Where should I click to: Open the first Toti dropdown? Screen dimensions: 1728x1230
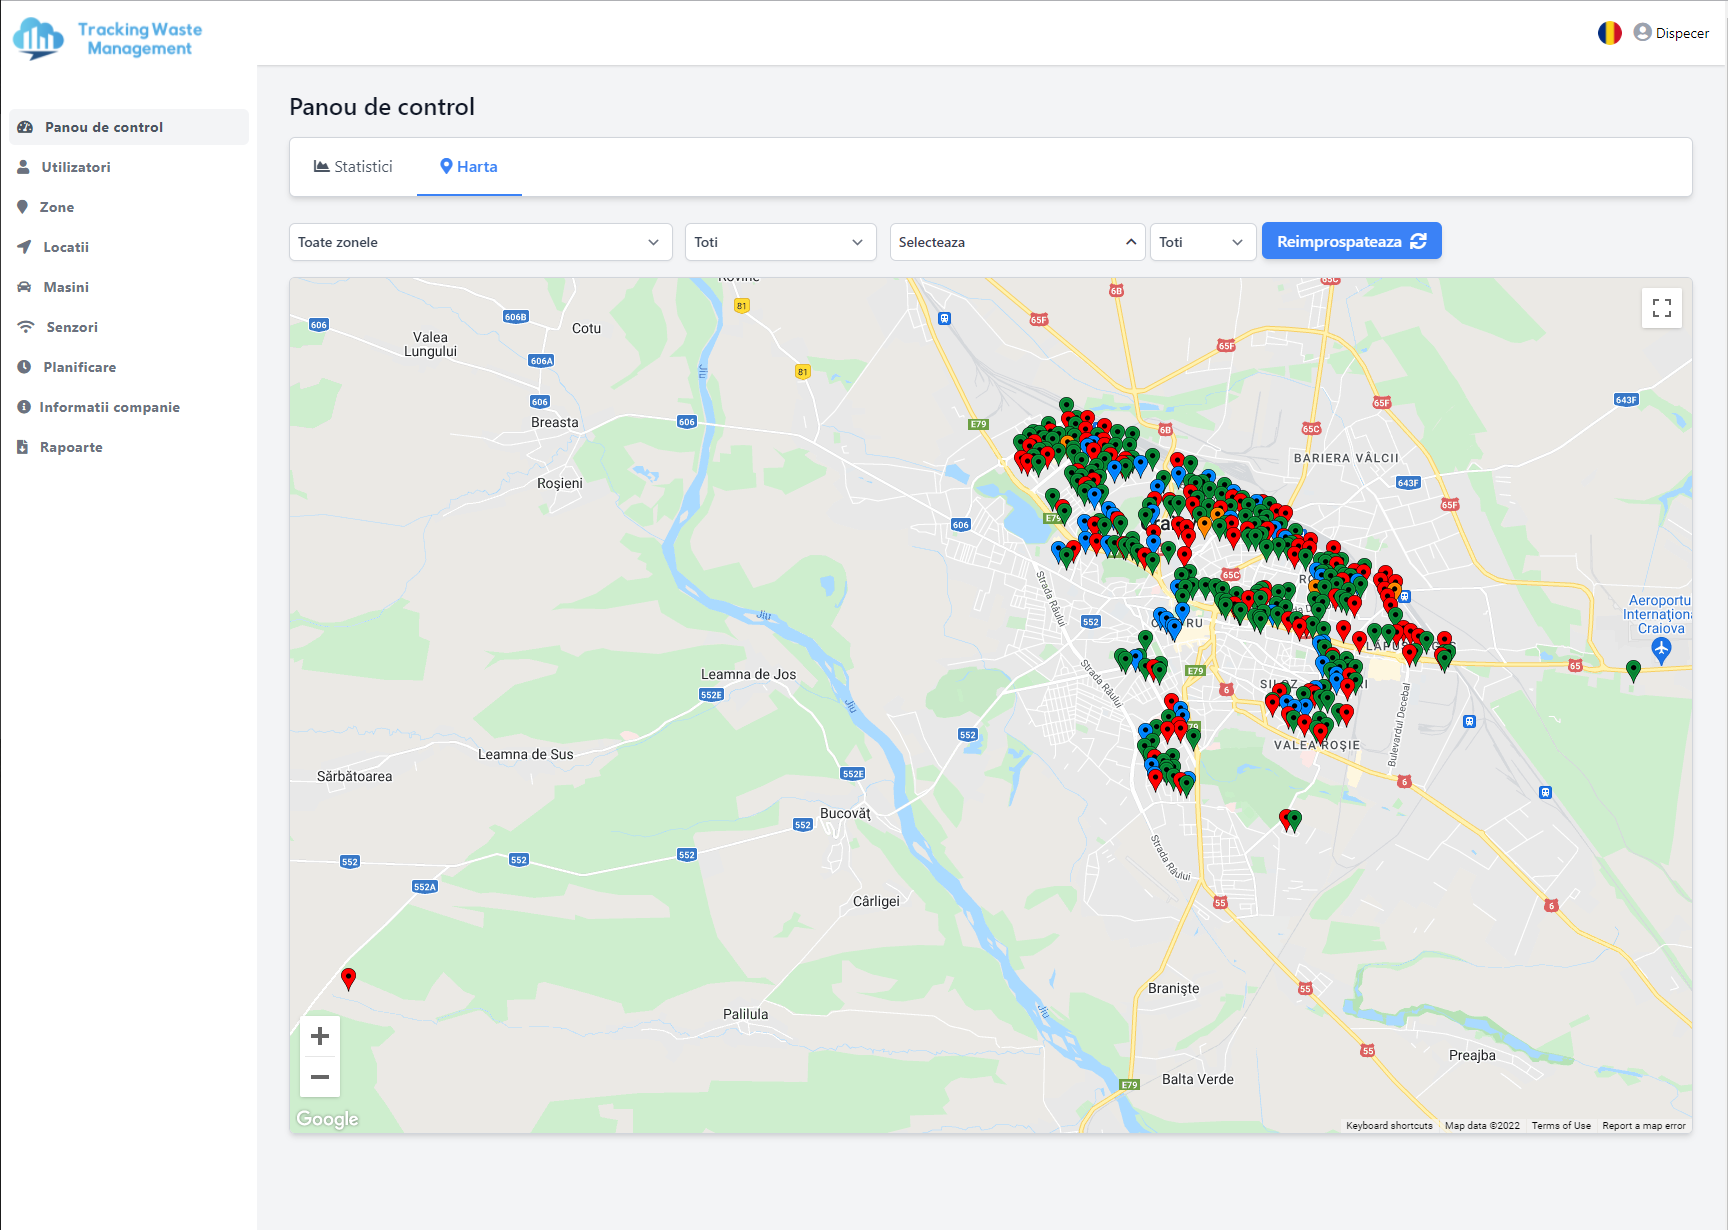tap(780, 242)
